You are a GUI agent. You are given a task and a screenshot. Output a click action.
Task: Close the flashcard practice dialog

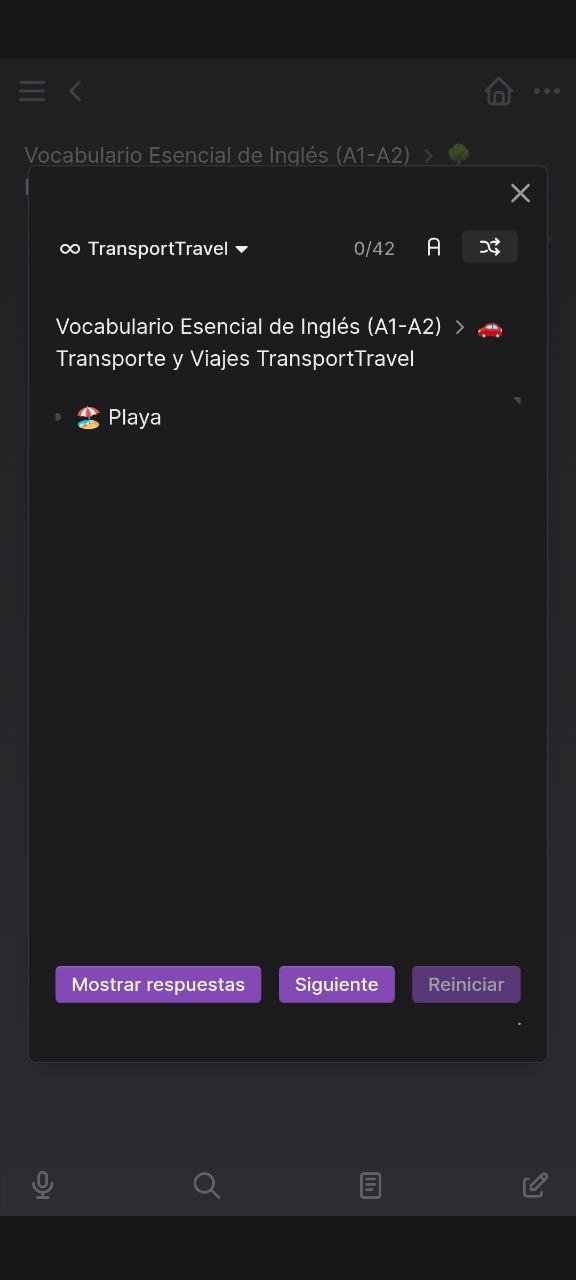tap(520, 193)
